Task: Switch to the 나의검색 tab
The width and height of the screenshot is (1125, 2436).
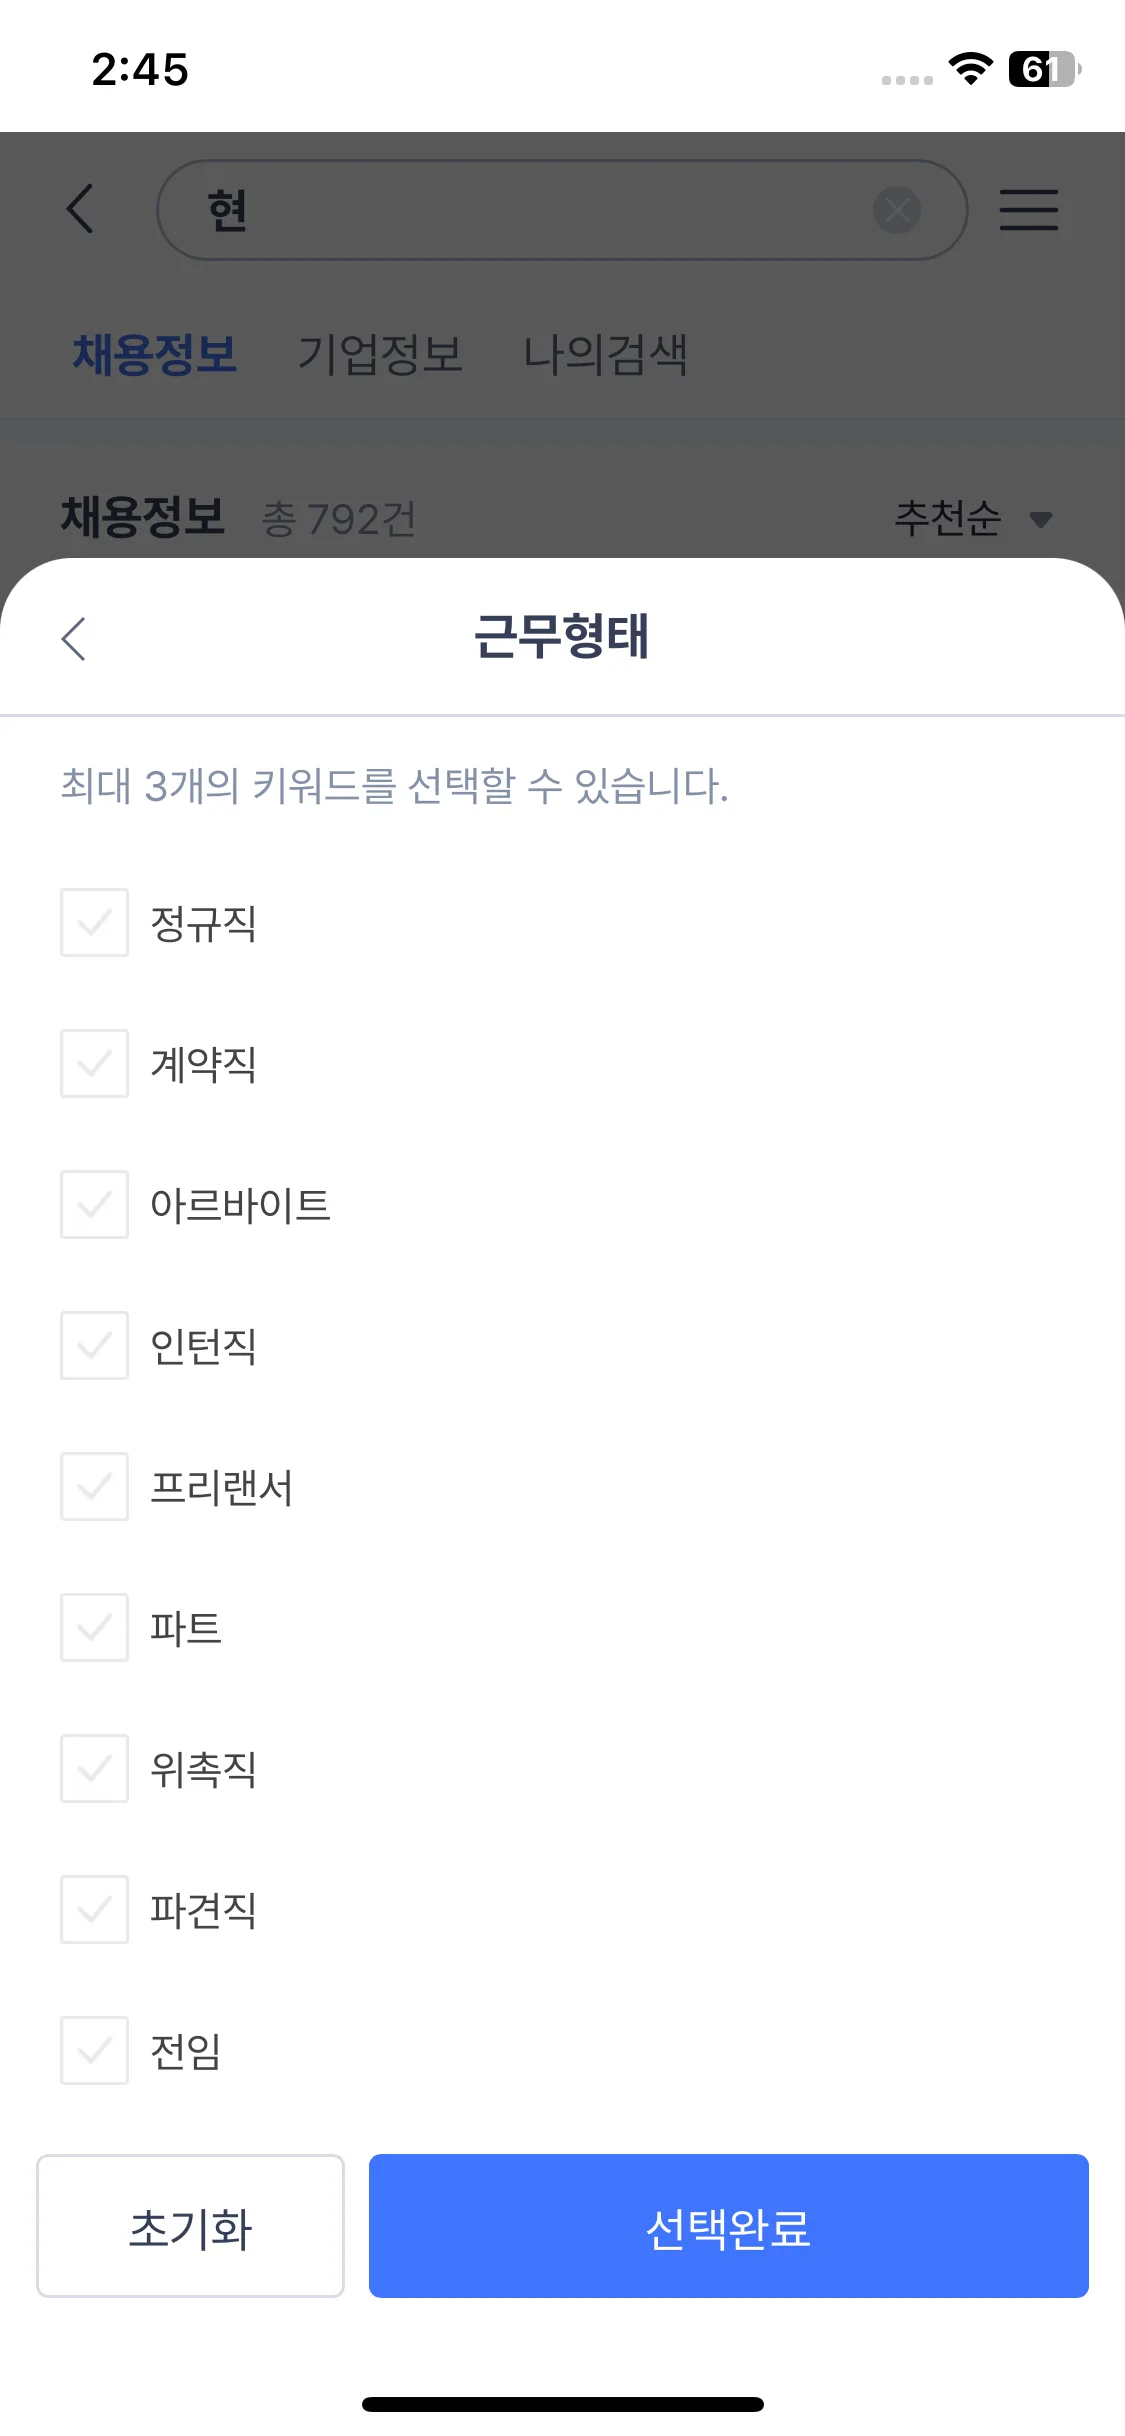Action: pos(605,354)
